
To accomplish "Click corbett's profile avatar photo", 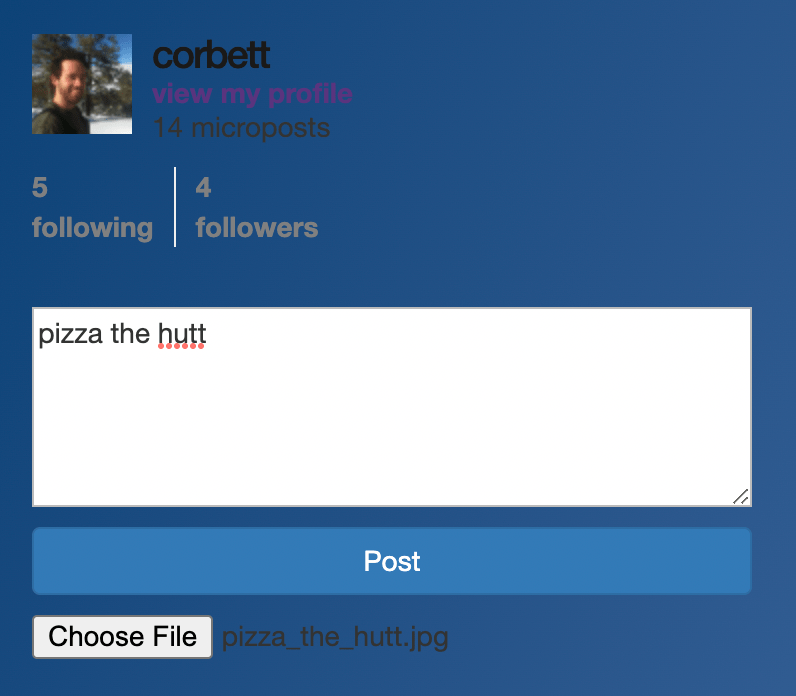I will tap(82, 84).
